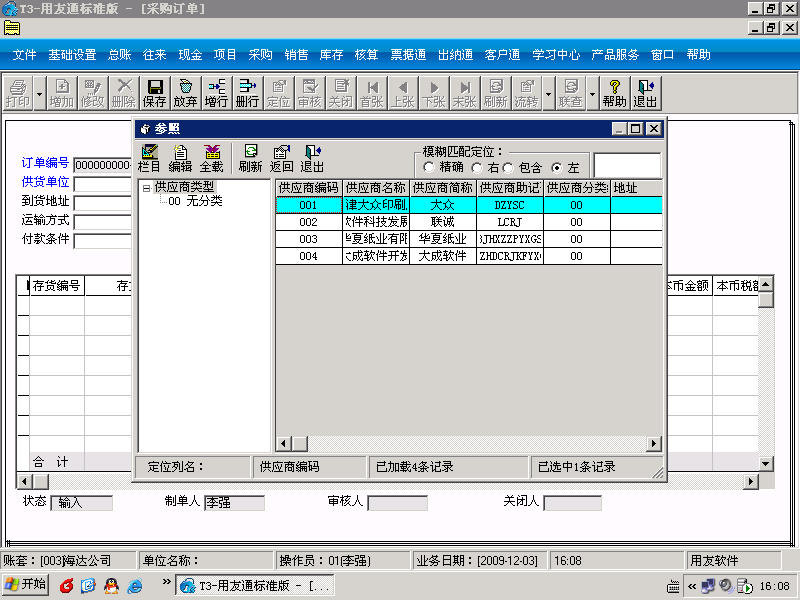Open the 销售 menu
This screenshot has width=800, height=600.
pyautogui.click(x=296, y=55)
